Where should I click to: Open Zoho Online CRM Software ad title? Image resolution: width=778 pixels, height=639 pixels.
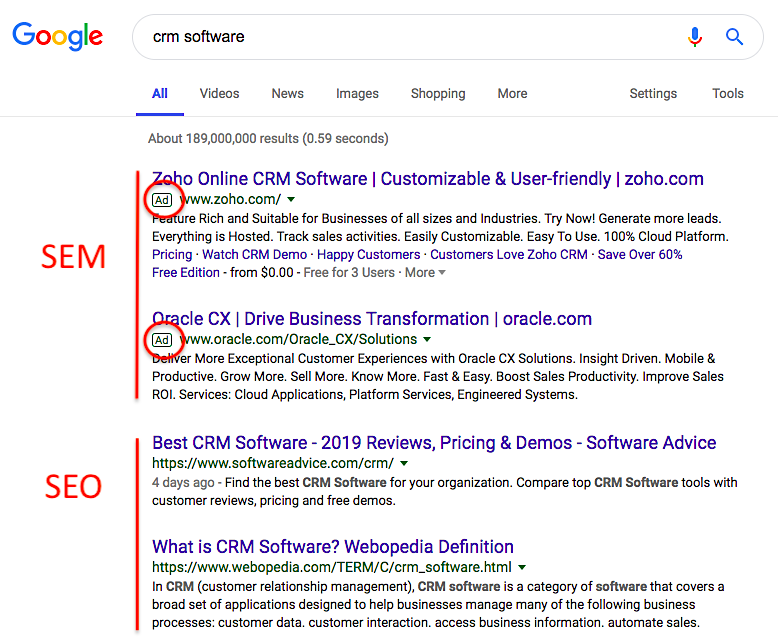428,179
